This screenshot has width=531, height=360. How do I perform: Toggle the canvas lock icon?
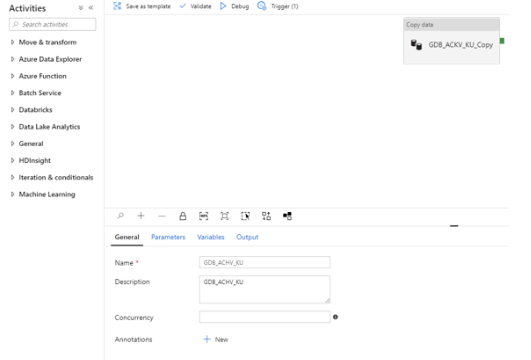click(x=183, y=216)
